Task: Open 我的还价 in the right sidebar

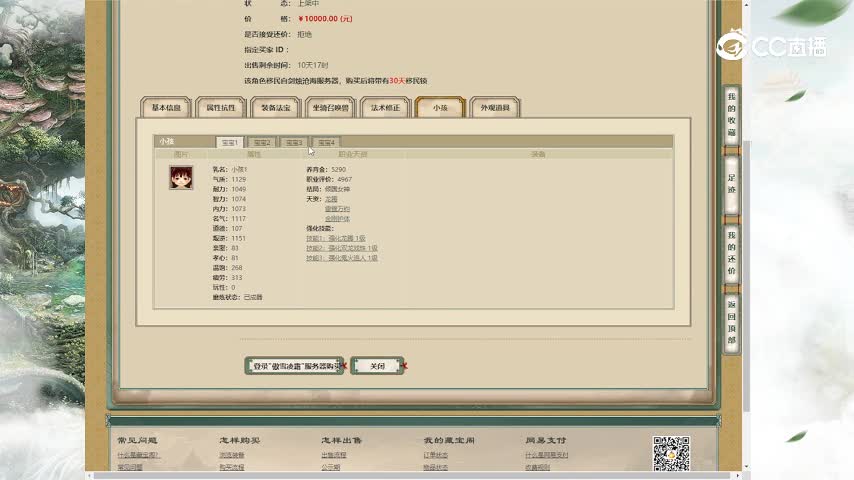Action: coord(731,253)
